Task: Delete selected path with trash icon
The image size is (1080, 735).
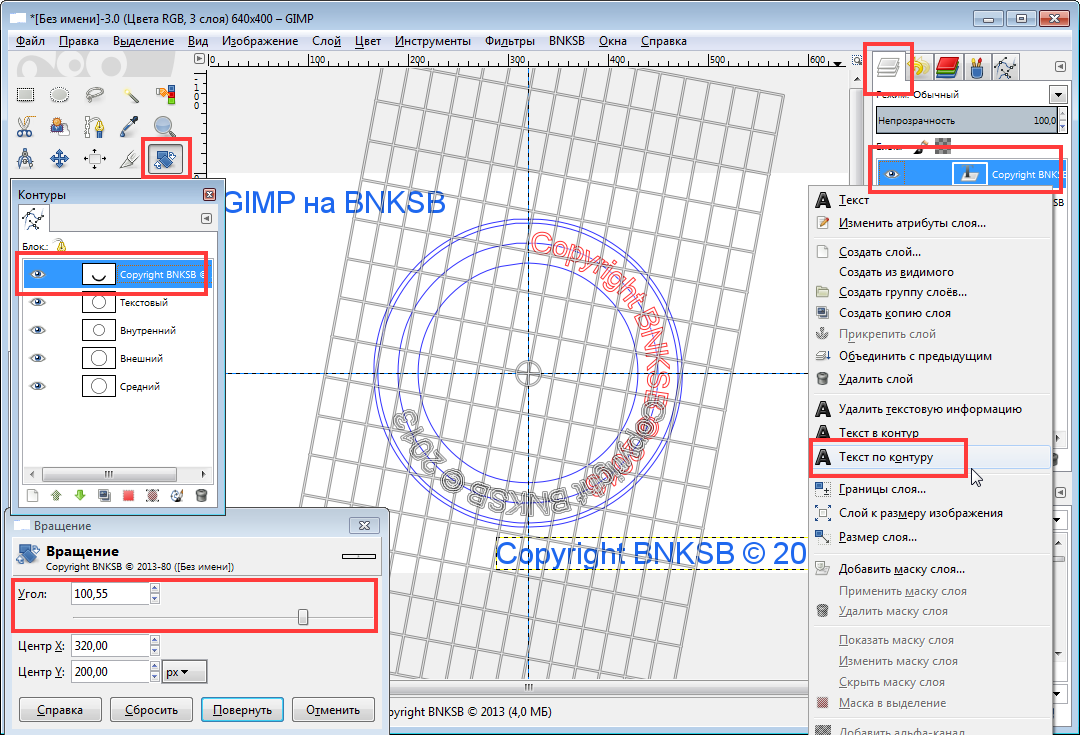Action: tap(201, 495)
